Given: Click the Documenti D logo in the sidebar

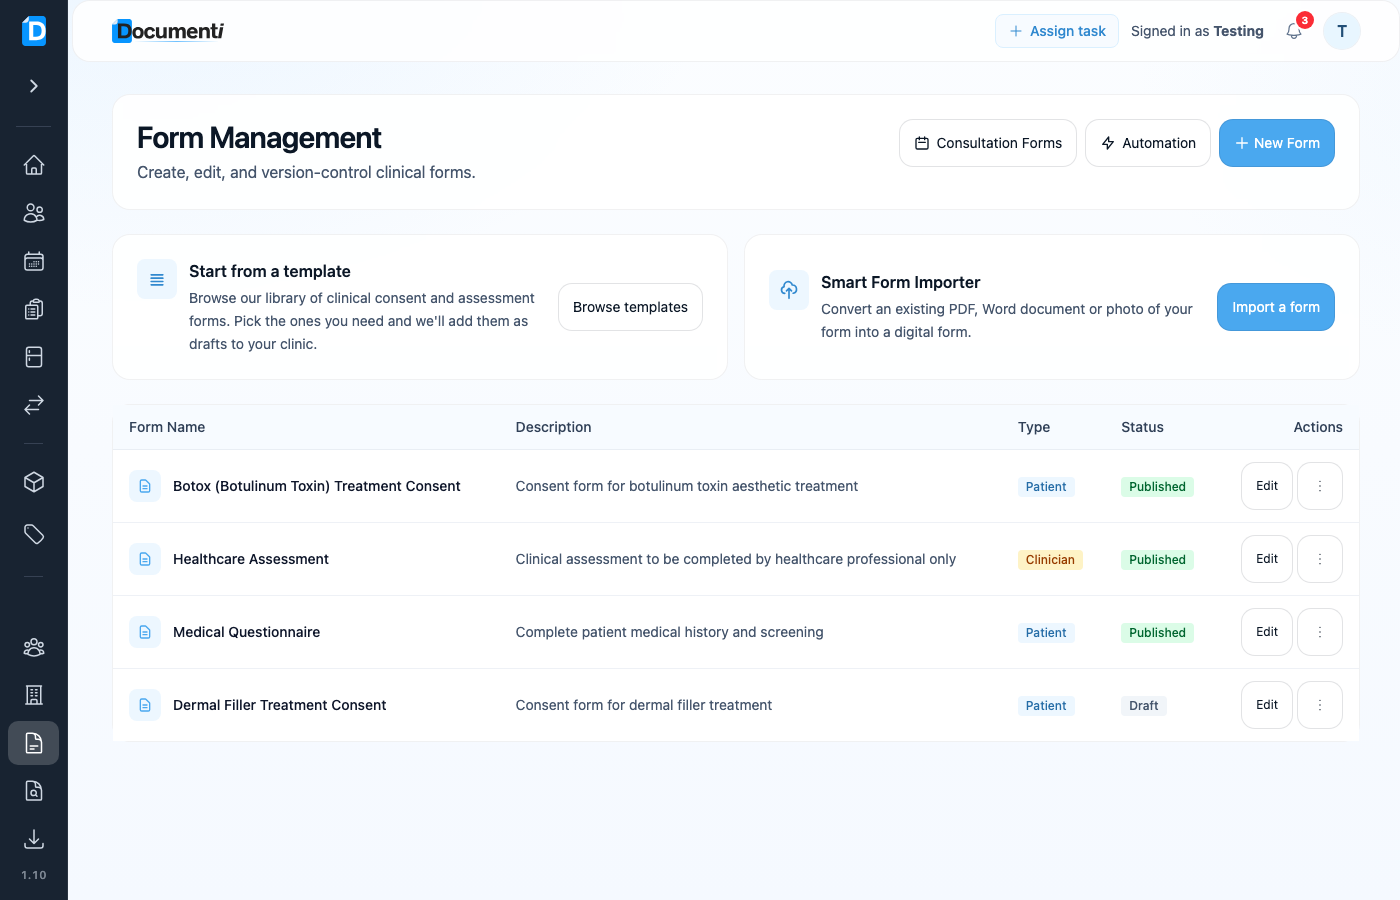Looking at the screenshot, I should 34,31.
